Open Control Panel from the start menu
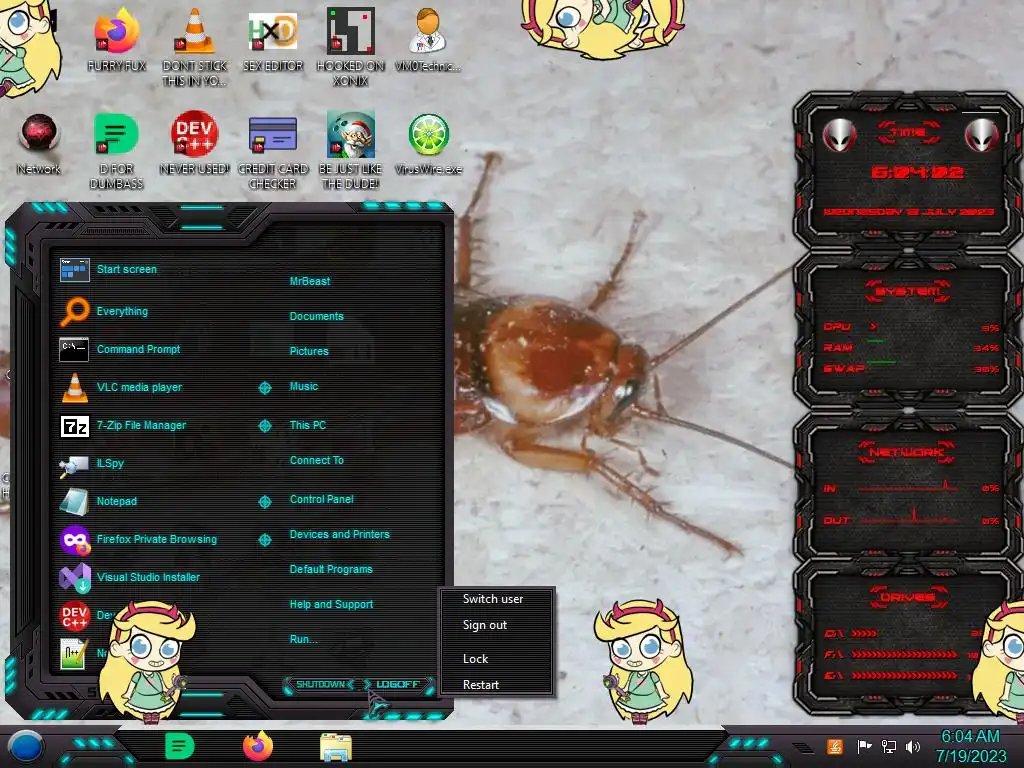 click(x=322, y=499)
